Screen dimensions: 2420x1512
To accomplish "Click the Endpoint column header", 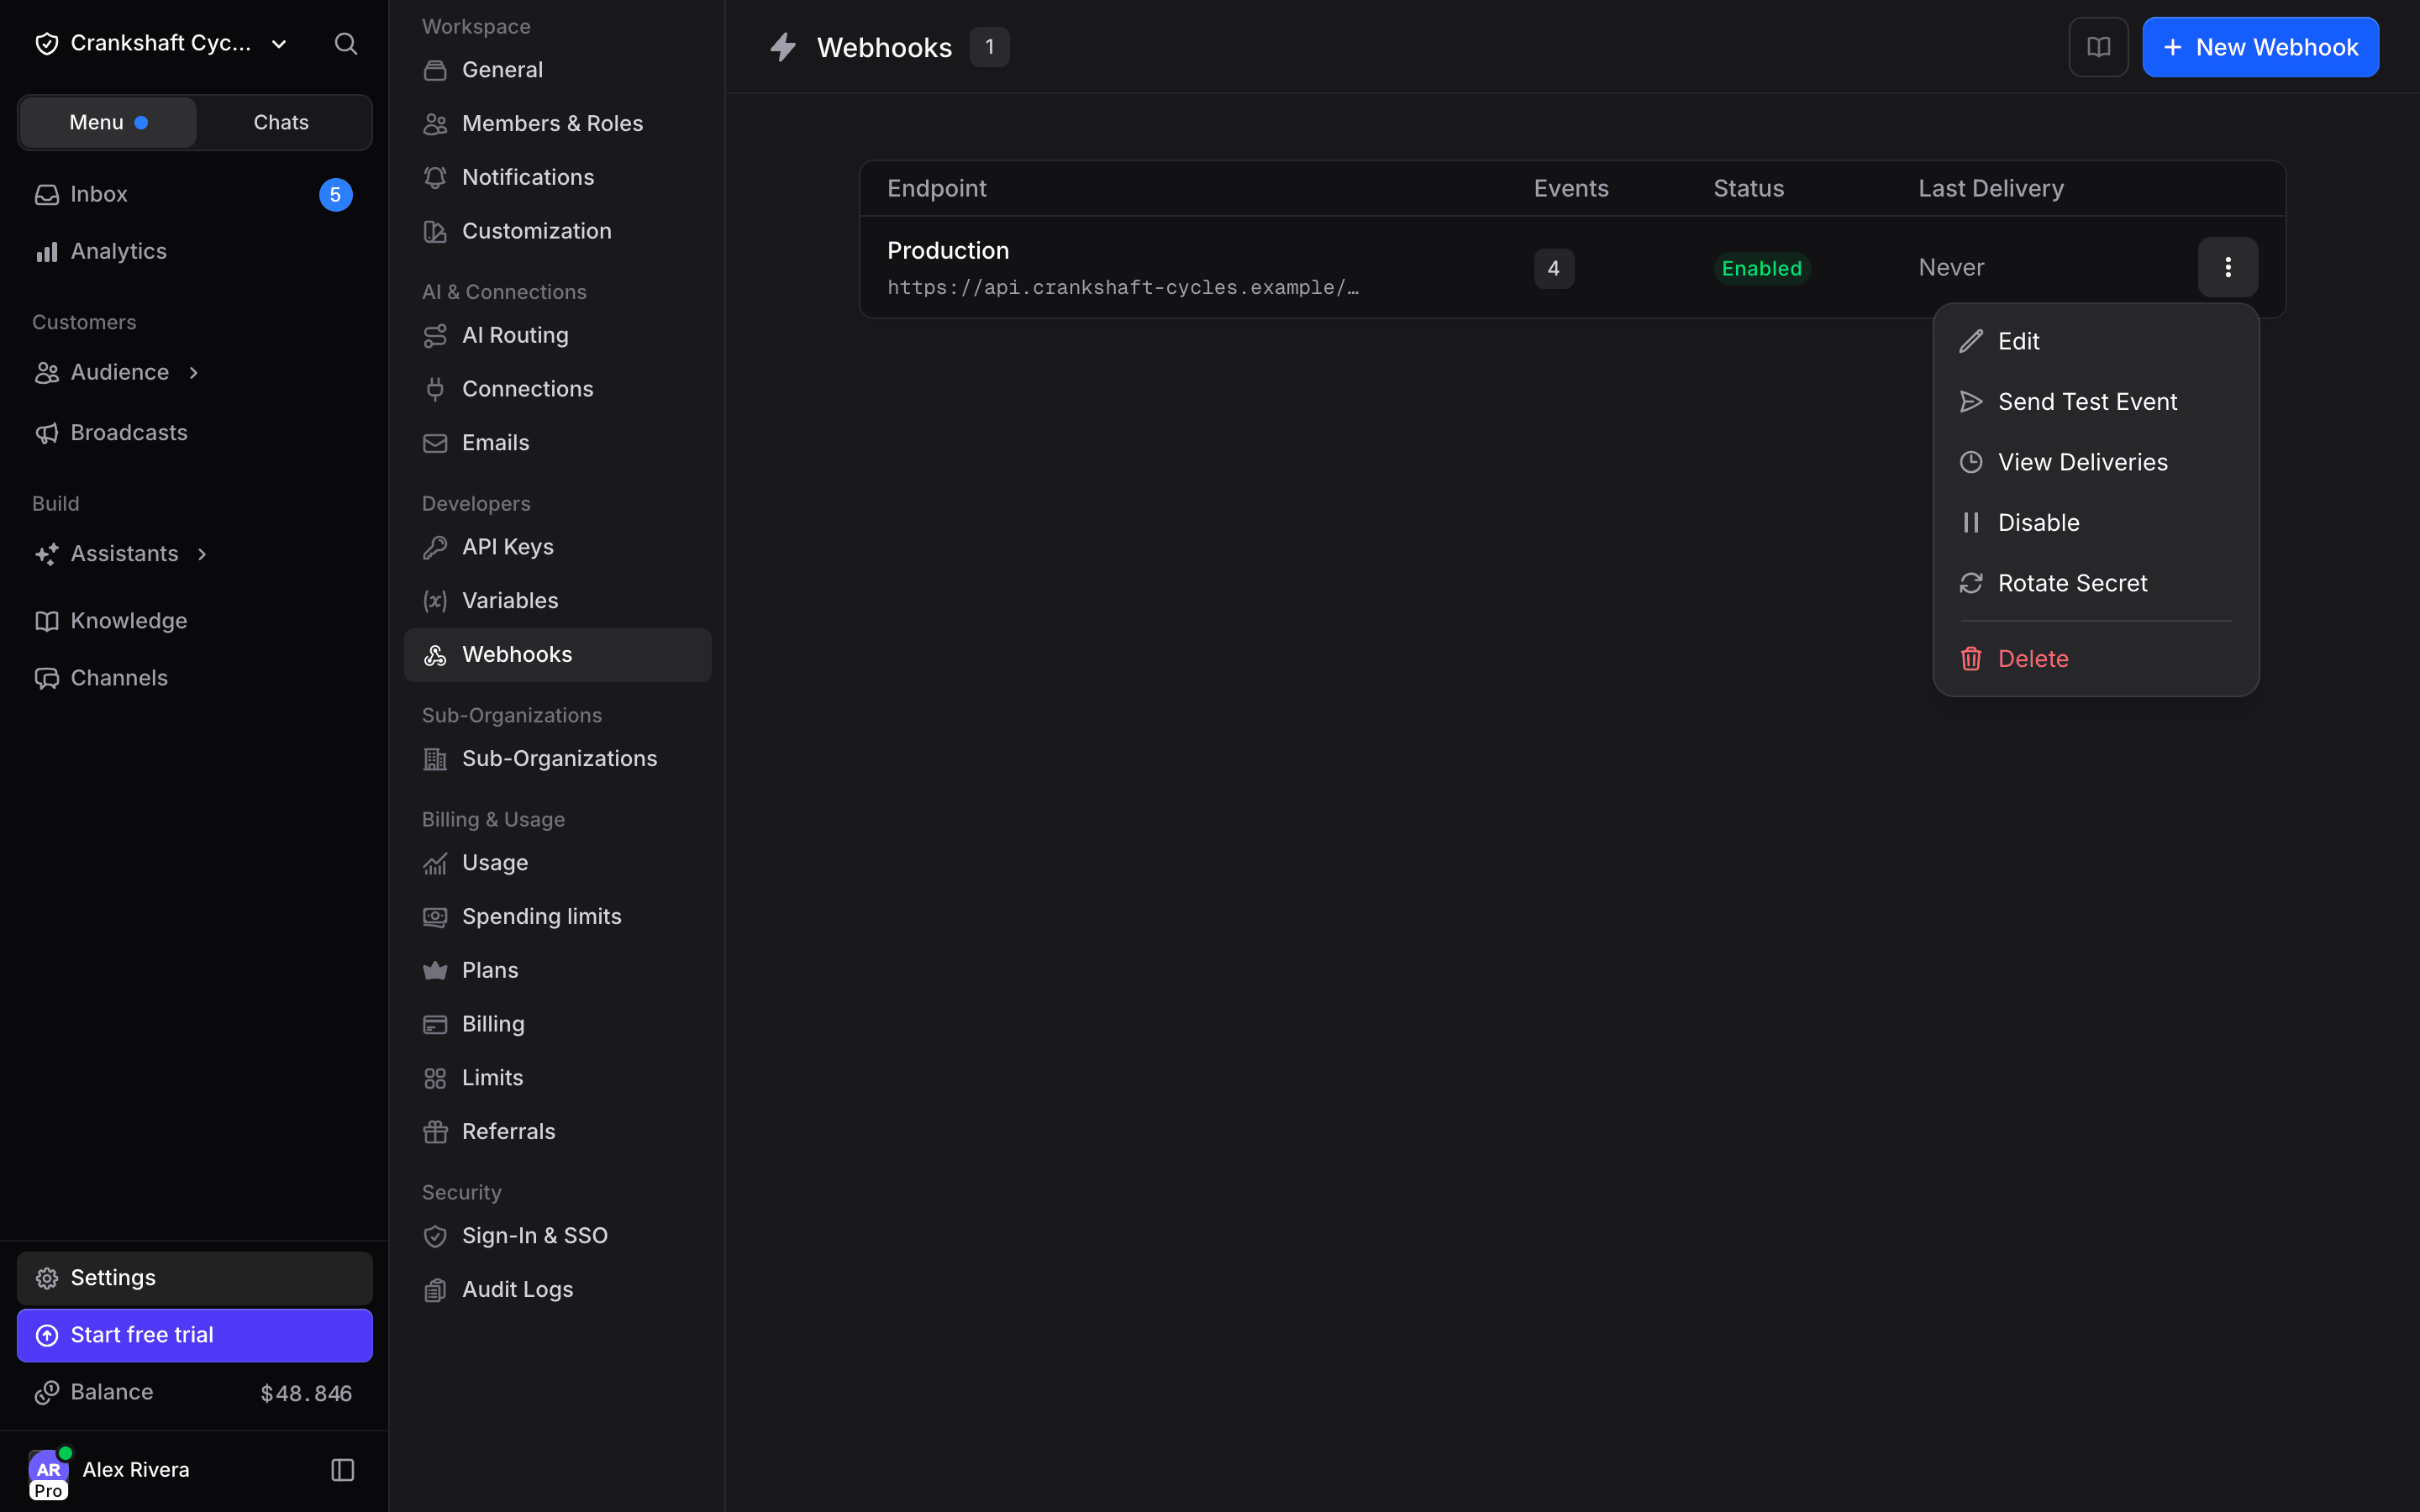I will click(x=936, y=188).
